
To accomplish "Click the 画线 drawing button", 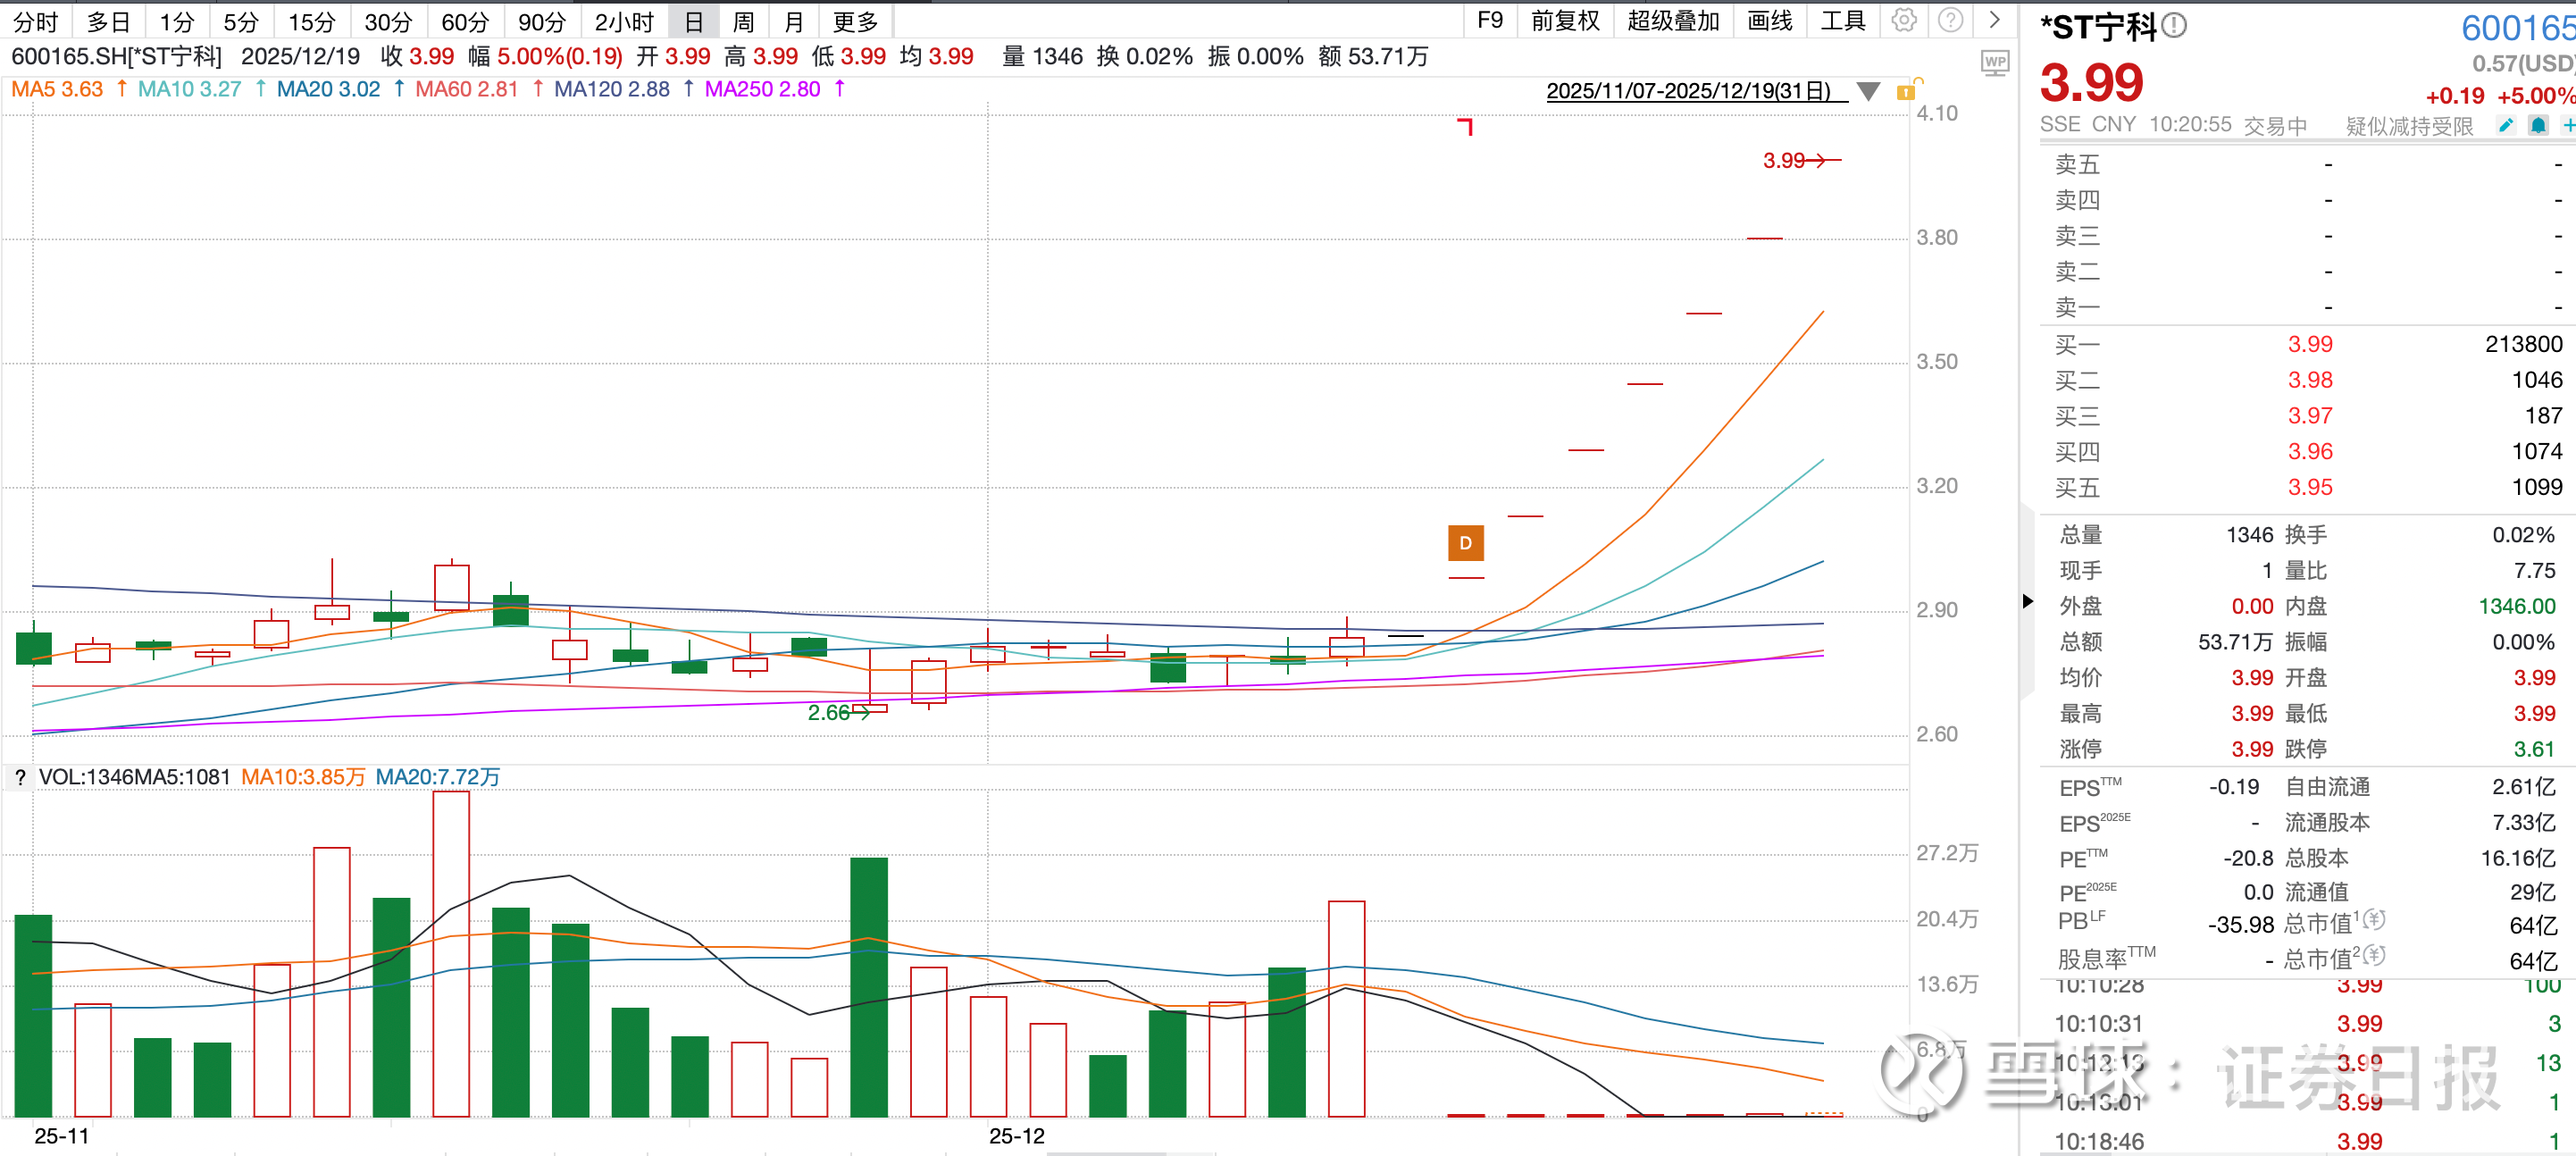I will tap(1769, 21).
